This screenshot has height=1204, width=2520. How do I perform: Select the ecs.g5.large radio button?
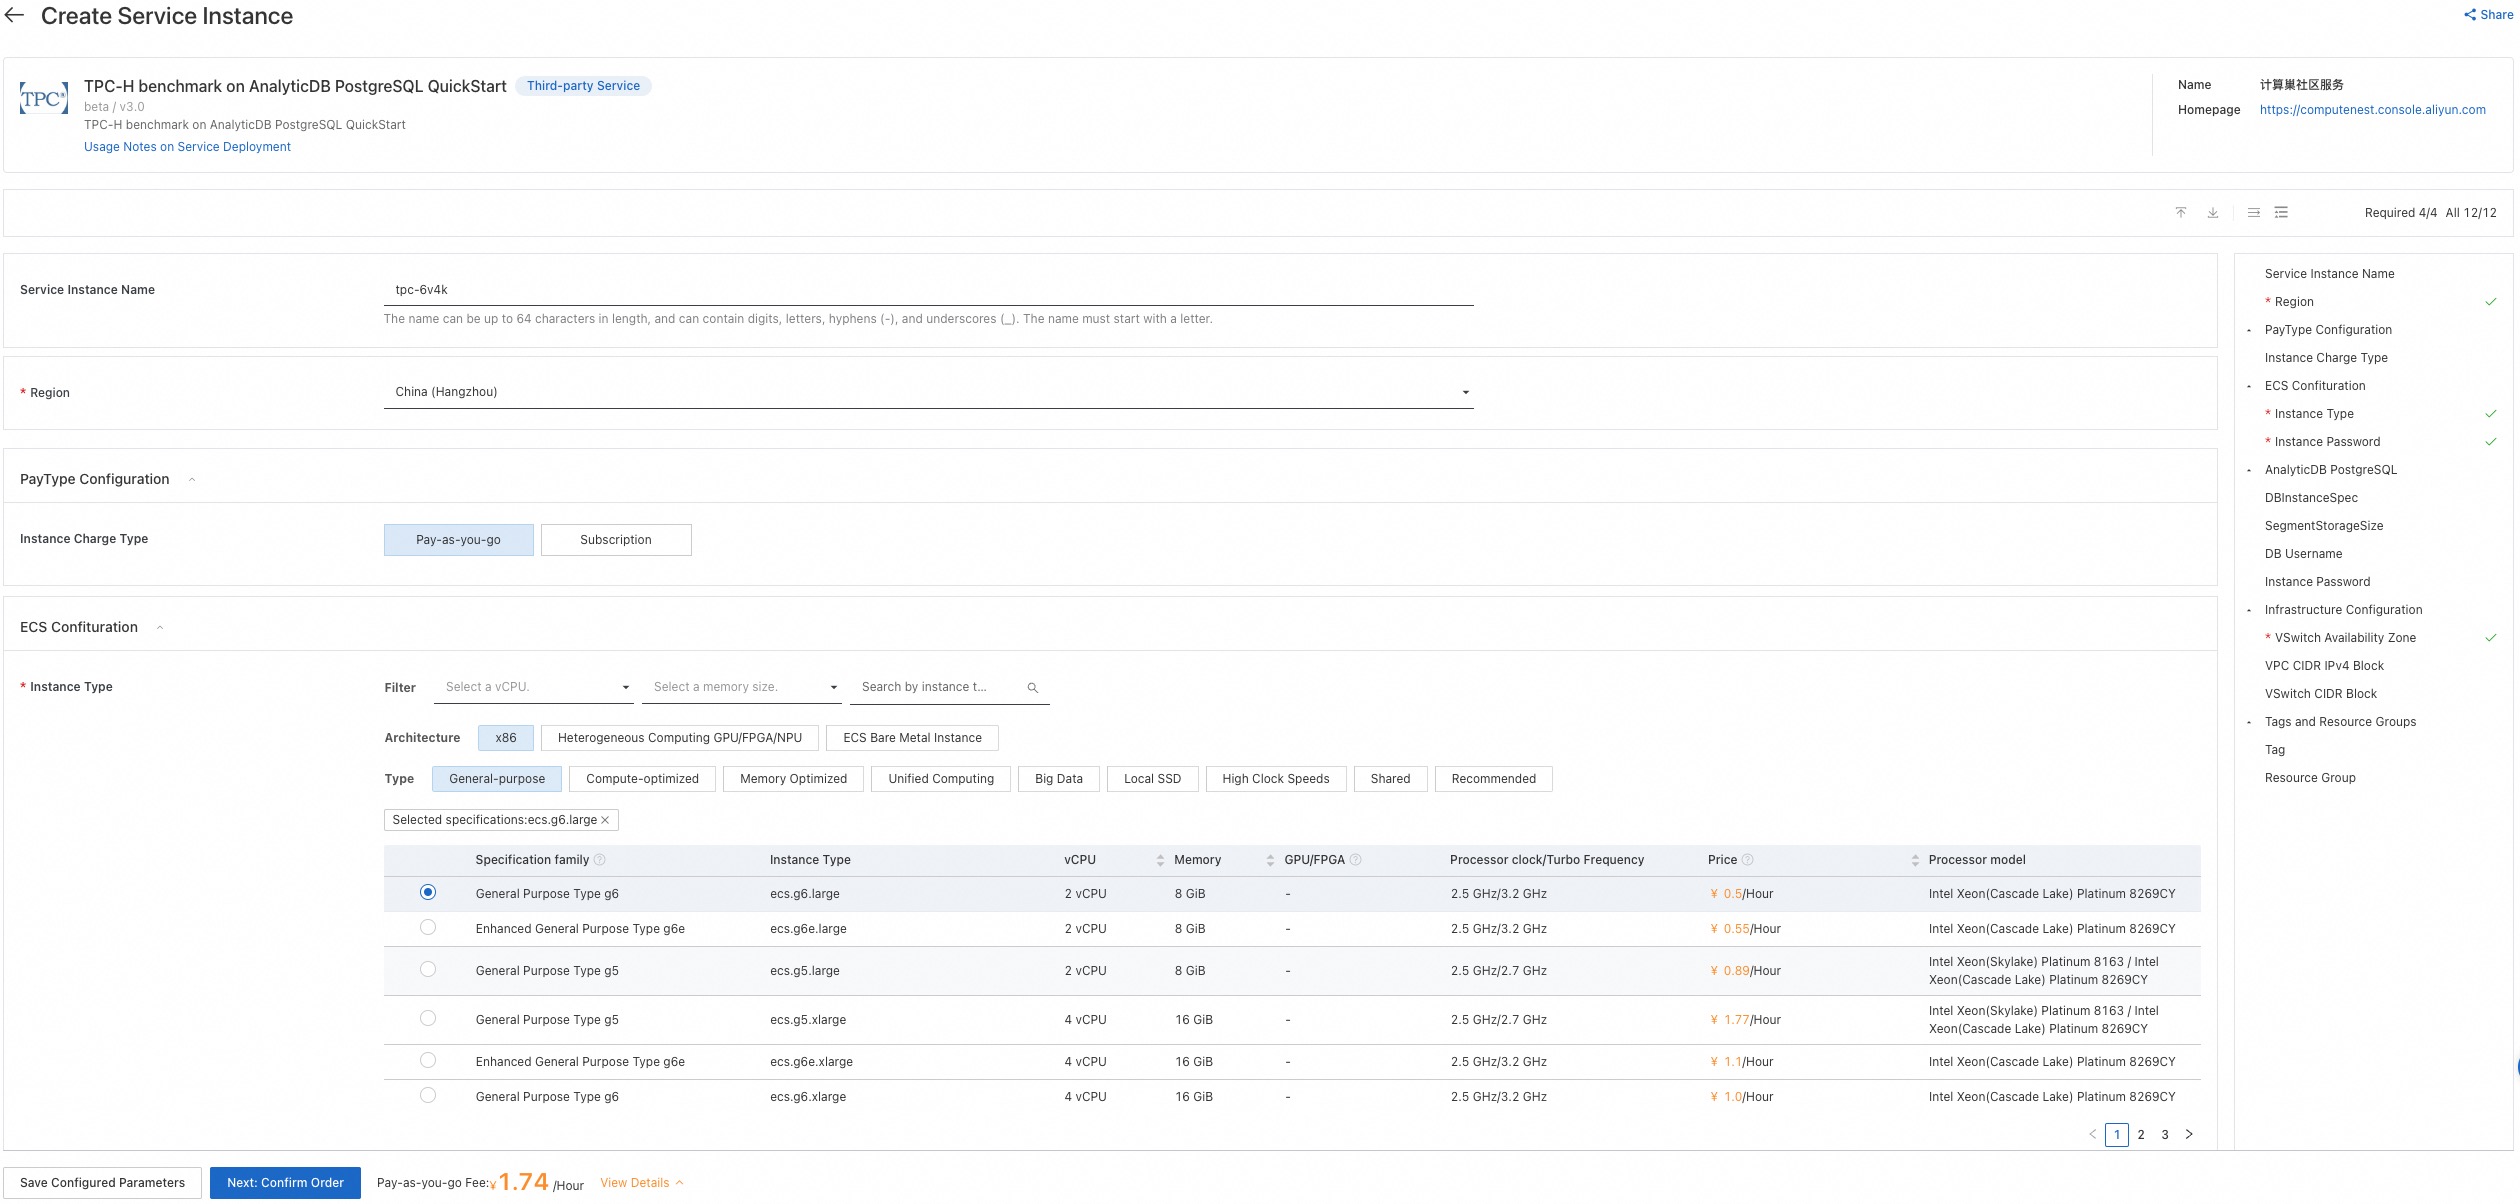(428, 969)
